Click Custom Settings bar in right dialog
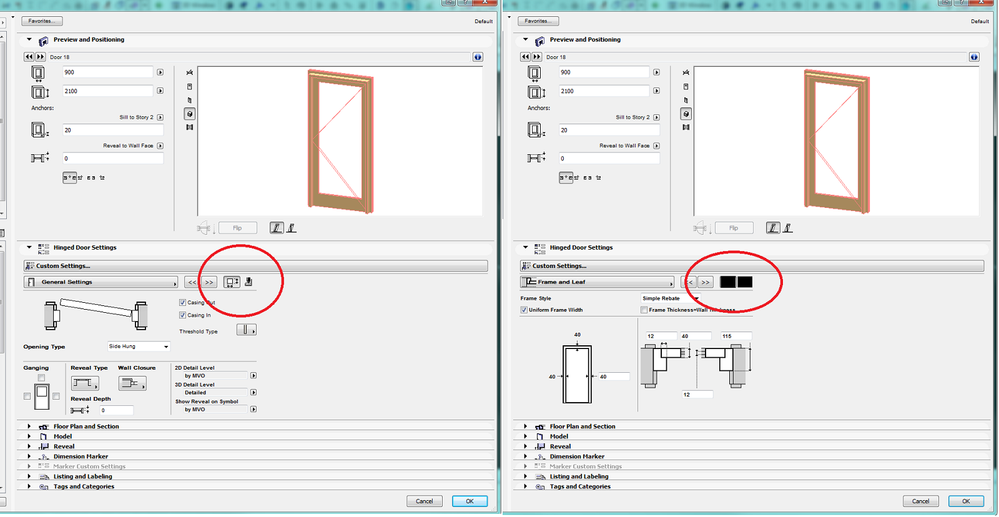 tap(752, 266)
